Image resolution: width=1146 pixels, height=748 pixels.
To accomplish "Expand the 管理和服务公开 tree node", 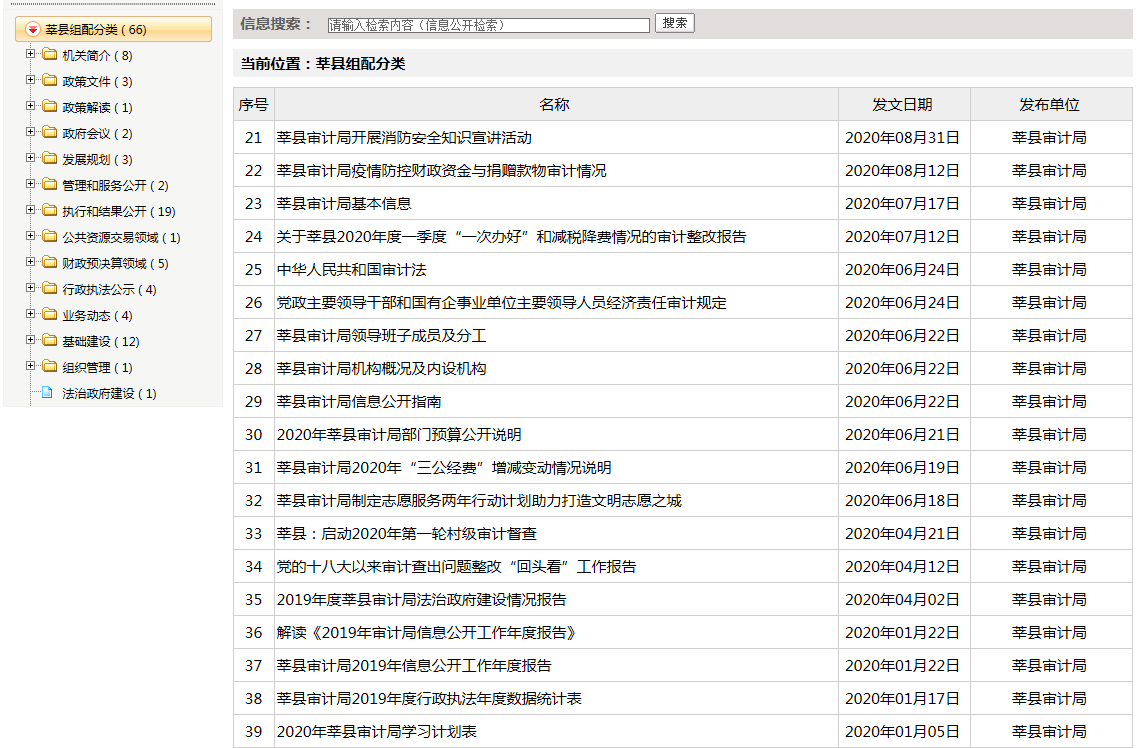I will [30, 184].
